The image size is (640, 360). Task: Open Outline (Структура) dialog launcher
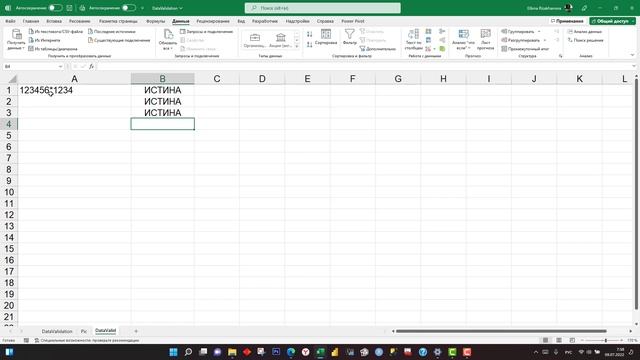pos(560,56)
